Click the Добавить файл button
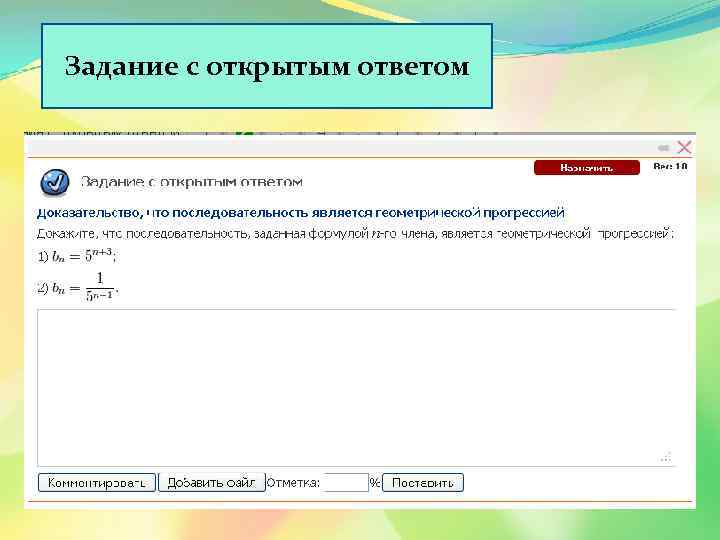Screen dimensions: 720x540 [x=212, y=483]
